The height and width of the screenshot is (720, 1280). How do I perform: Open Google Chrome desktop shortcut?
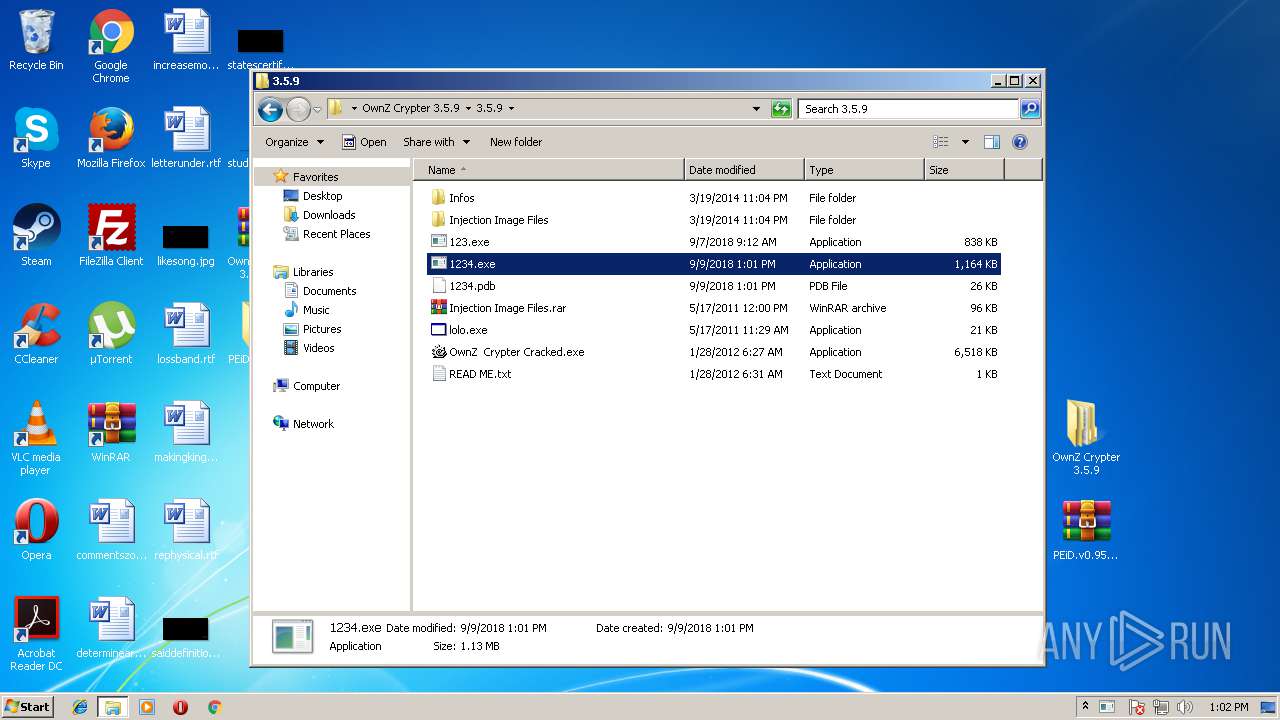(111, 47)
